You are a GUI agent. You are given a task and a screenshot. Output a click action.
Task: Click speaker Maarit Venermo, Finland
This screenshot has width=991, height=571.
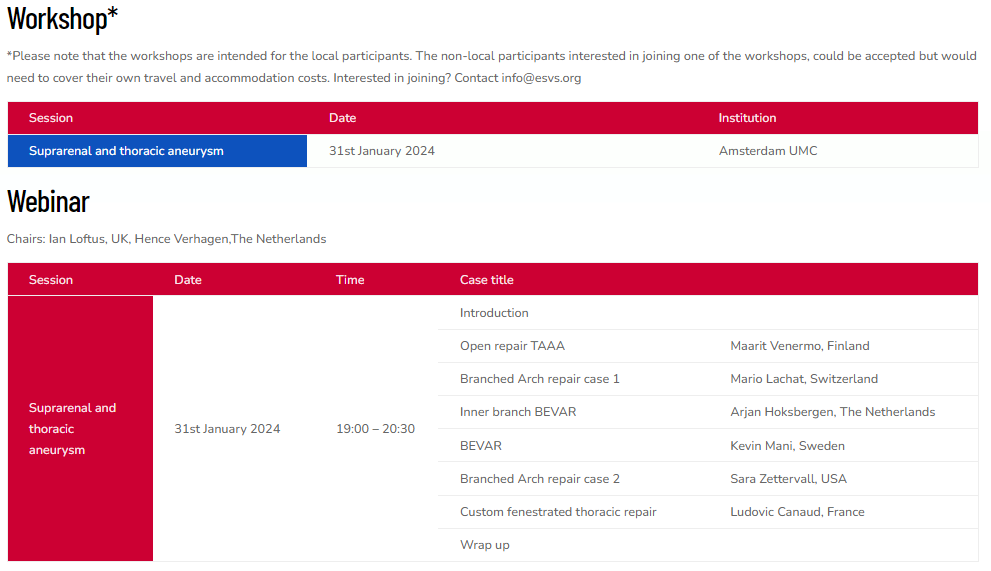pos(800,346)
